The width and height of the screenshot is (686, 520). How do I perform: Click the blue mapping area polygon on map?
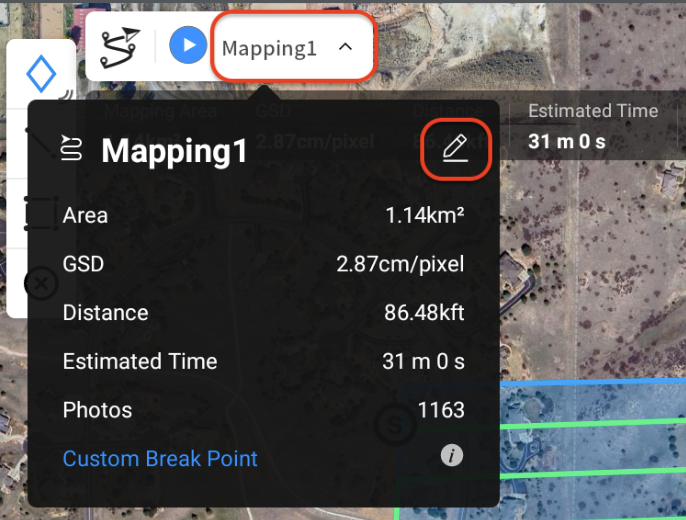[592, 450]
